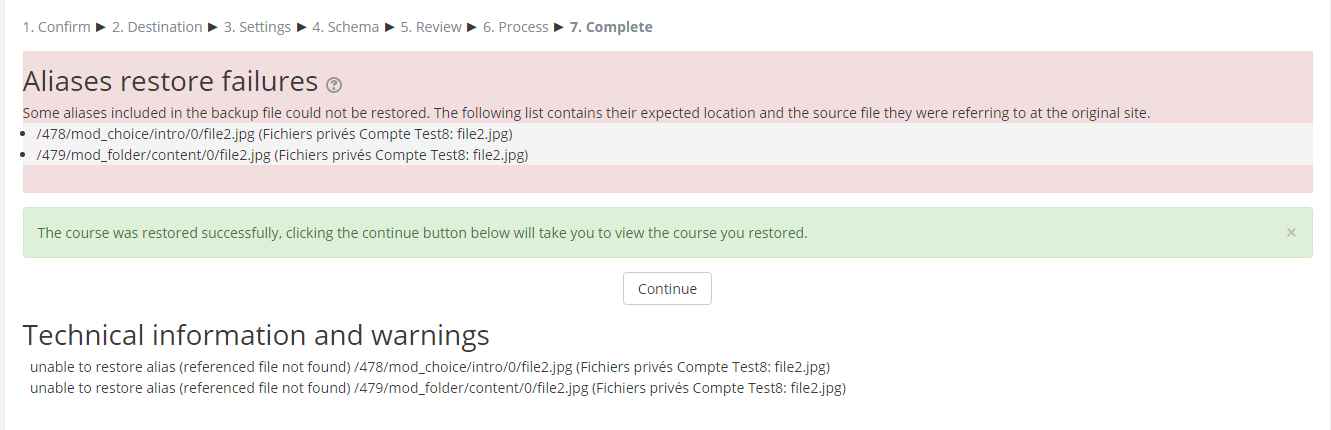The width and height of the screenshot is (1331, 430).
Task: Open help icon beside Aliases restore failures
Action: tap(334, 85)
